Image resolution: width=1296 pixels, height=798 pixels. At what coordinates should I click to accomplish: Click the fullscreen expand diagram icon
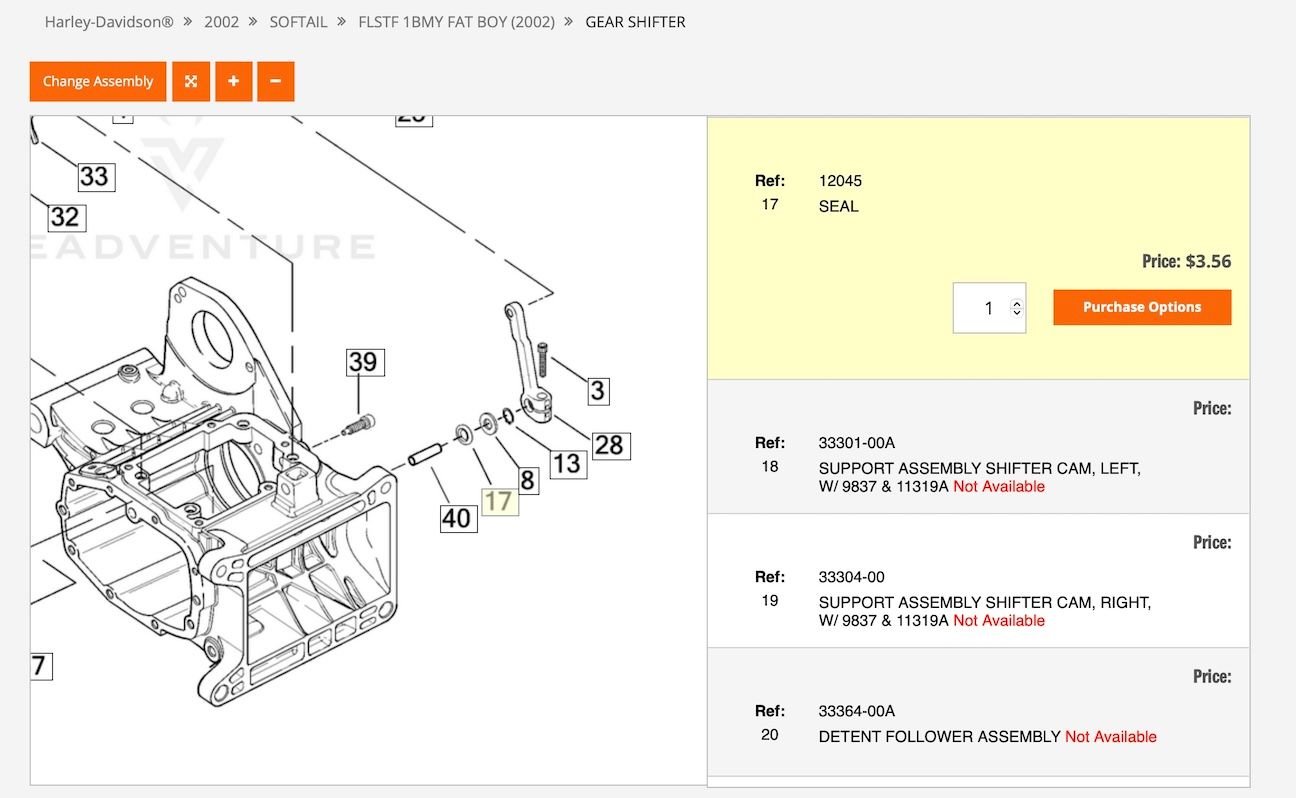click(191, 81)
